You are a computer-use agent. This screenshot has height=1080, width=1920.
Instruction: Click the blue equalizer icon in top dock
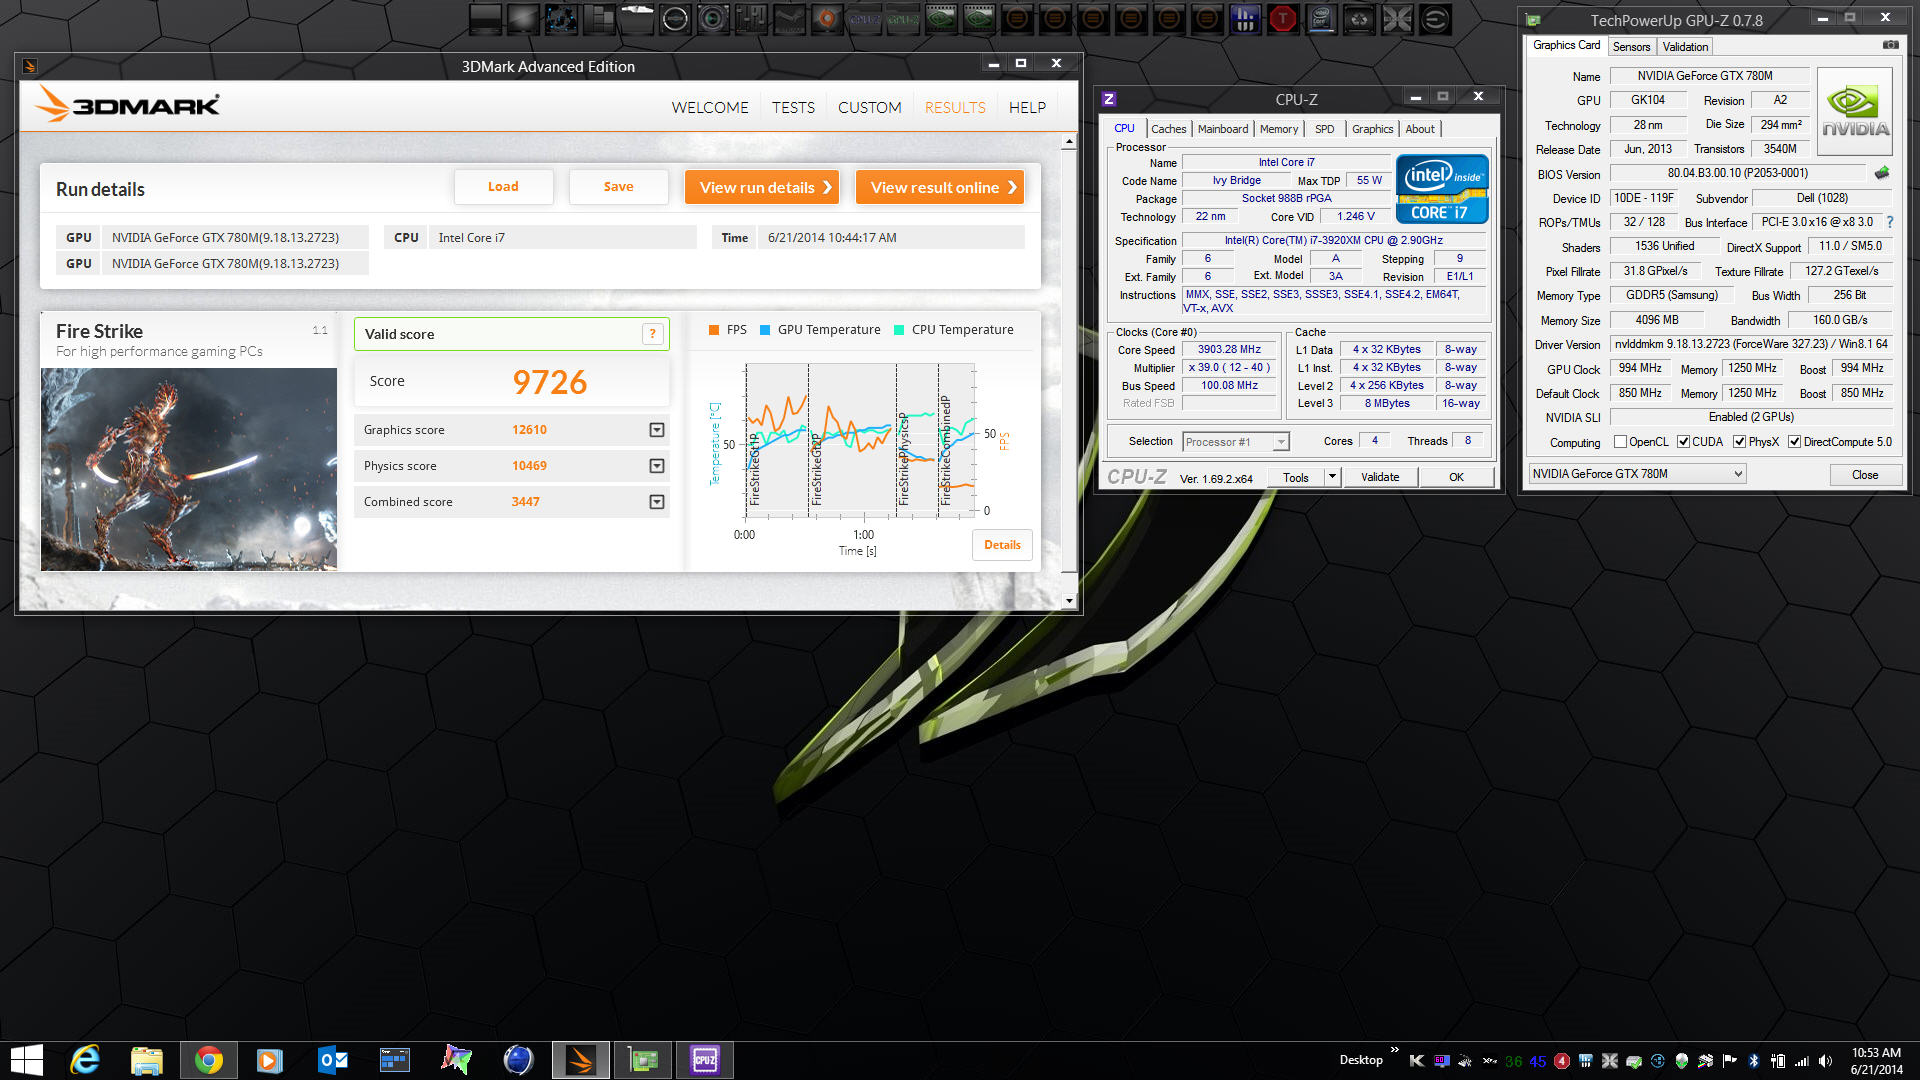(1245, 18)
